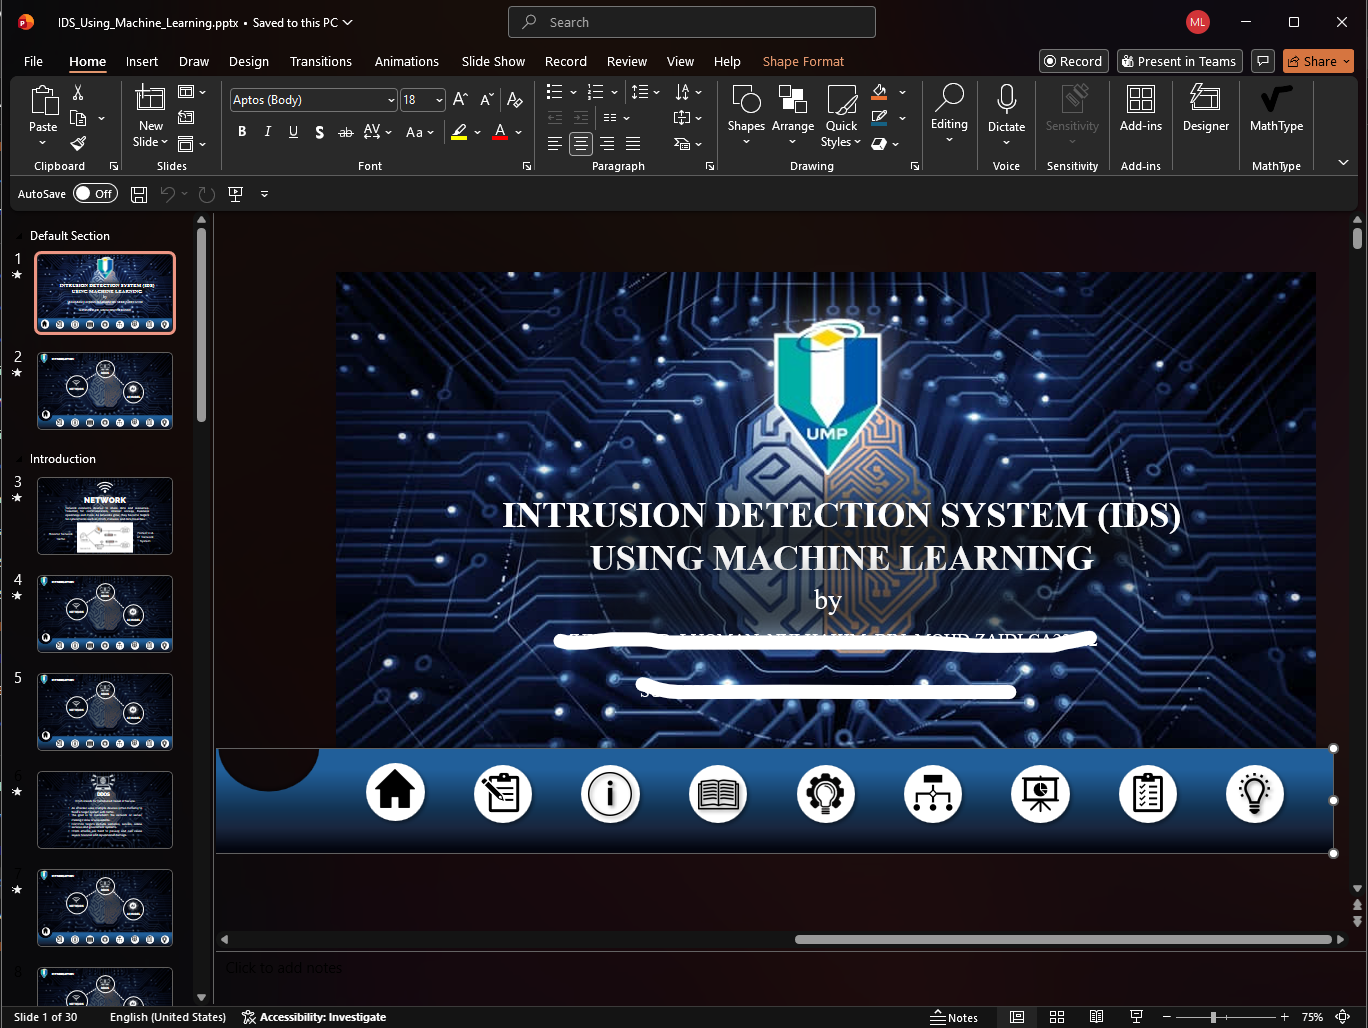
Task: Toggle Italic text formatting
Action: tap(267, 132)
